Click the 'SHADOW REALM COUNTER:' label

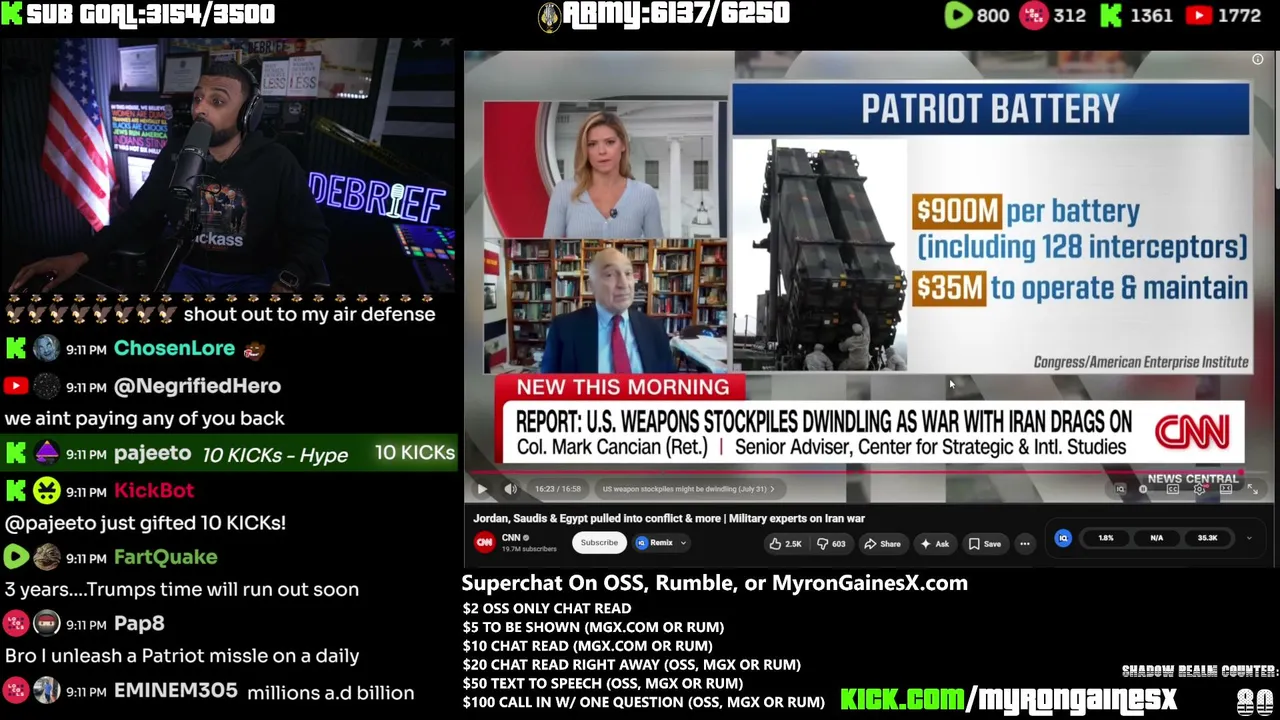pos(1200,671)
